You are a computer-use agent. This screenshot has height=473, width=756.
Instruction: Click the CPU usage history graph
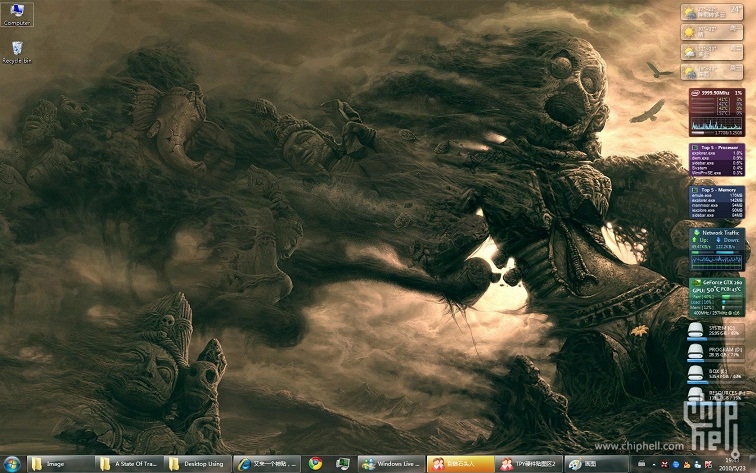point(716,123)
